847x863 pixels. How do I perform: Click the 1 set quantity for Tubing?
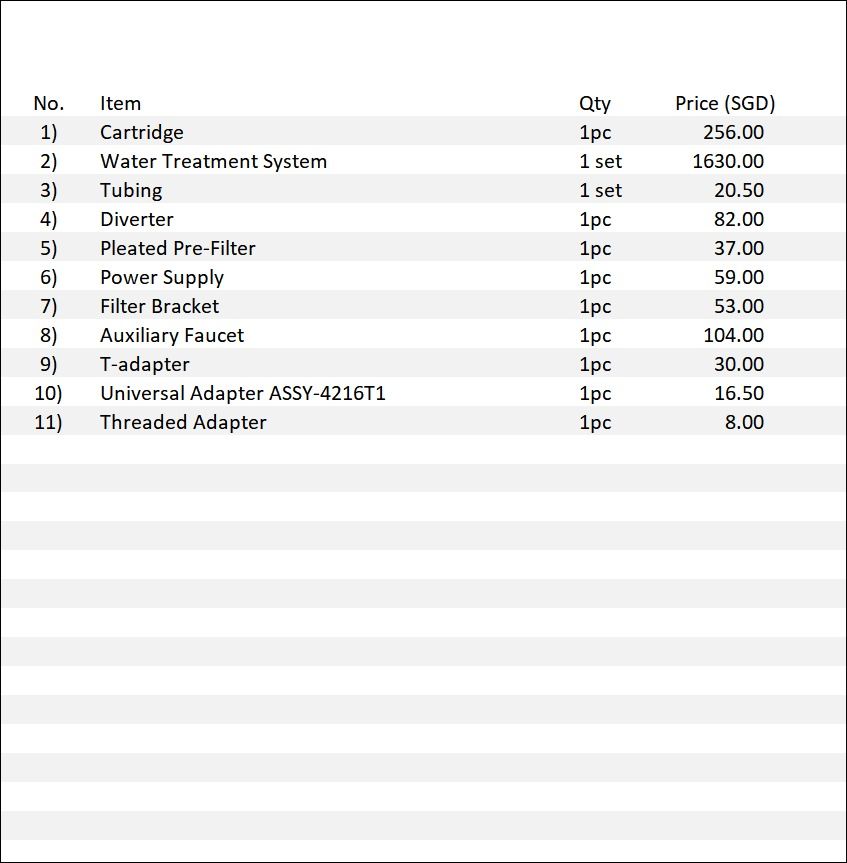coord(600,190)
